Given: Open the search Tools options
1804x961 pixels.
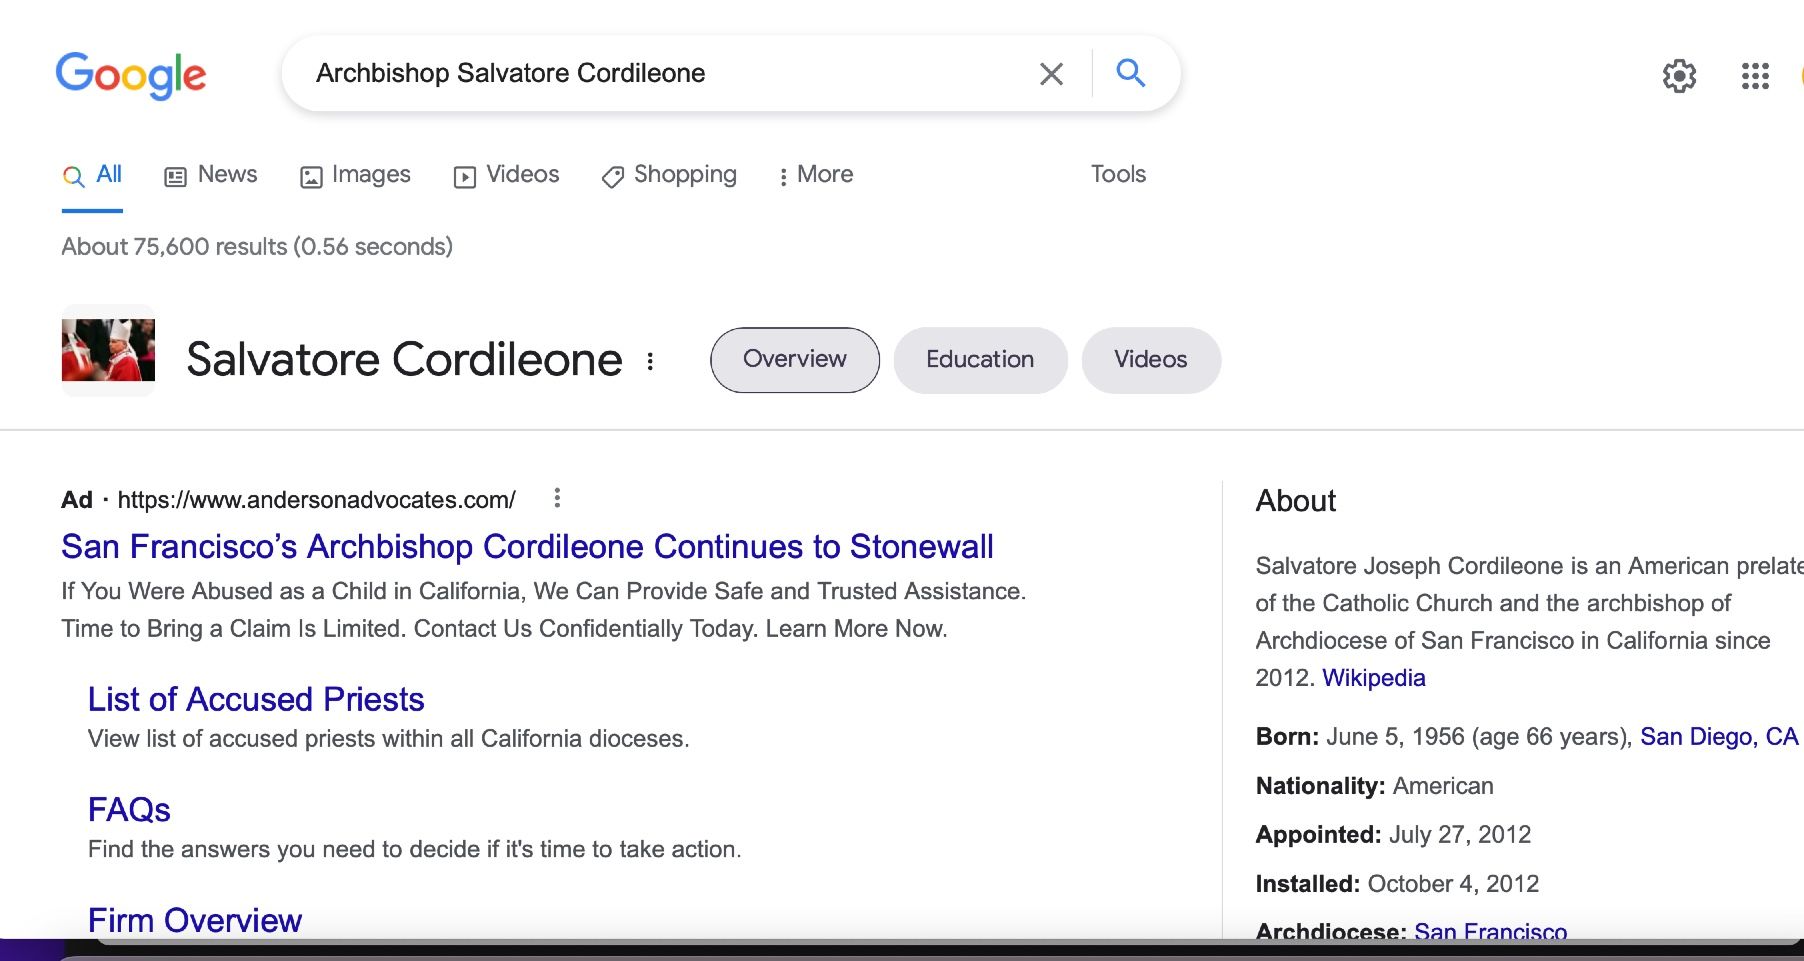Looking at the screenshot, I should 1118,174.
